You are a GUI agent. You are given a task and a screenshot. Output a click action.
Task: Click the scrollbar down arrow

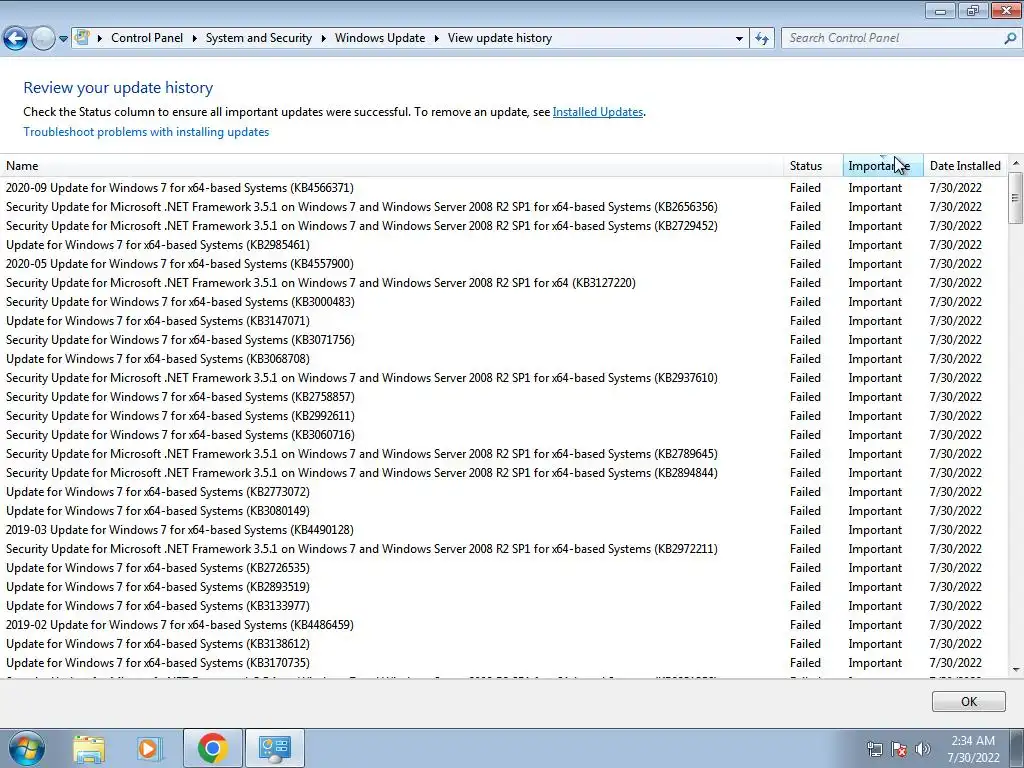click(x=1016, y=669)
